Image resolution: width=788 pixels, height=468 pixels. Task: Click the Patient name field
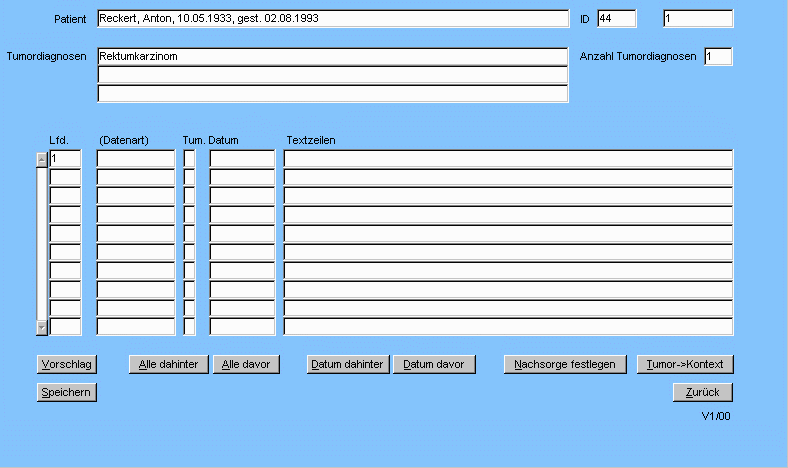pos(332,19)
